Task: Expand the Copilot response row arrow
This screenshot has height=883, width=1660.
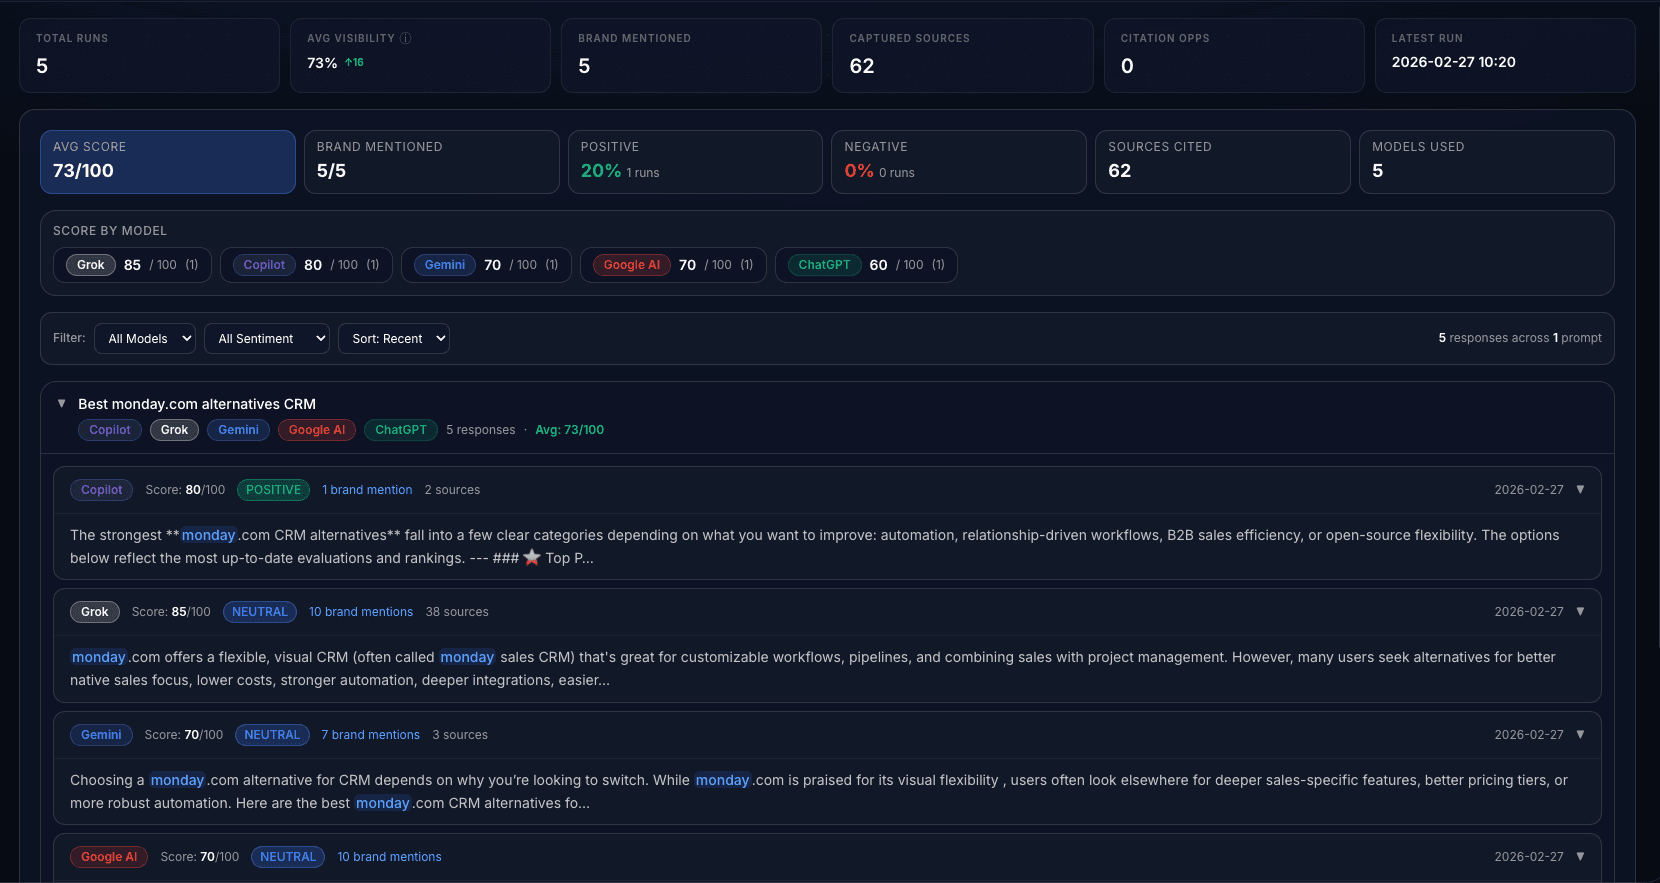Action: (1580, 490)
